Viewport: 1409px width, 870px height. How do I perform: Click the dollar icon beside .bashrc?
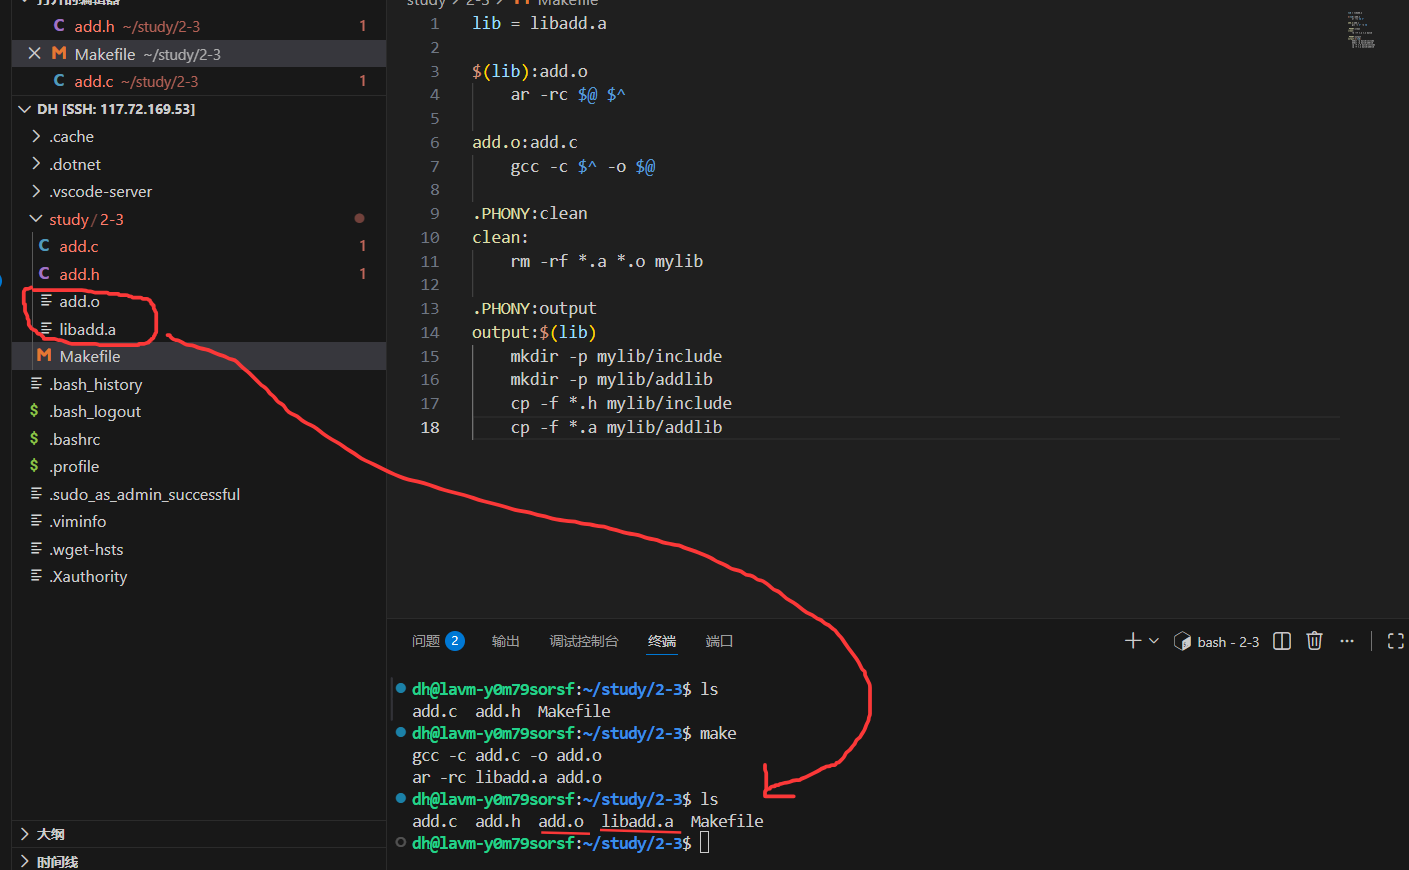click(34, 438)
